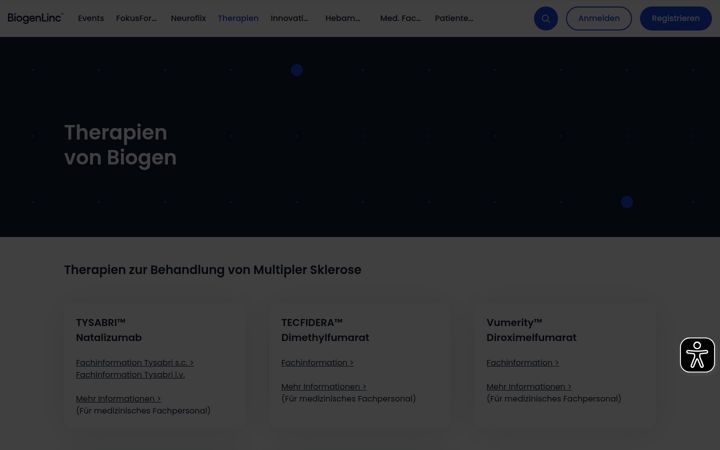The width and height of the screenshot is (720, 450).
Task: Open the Patiente... menu item
Action: pos(454,18)
